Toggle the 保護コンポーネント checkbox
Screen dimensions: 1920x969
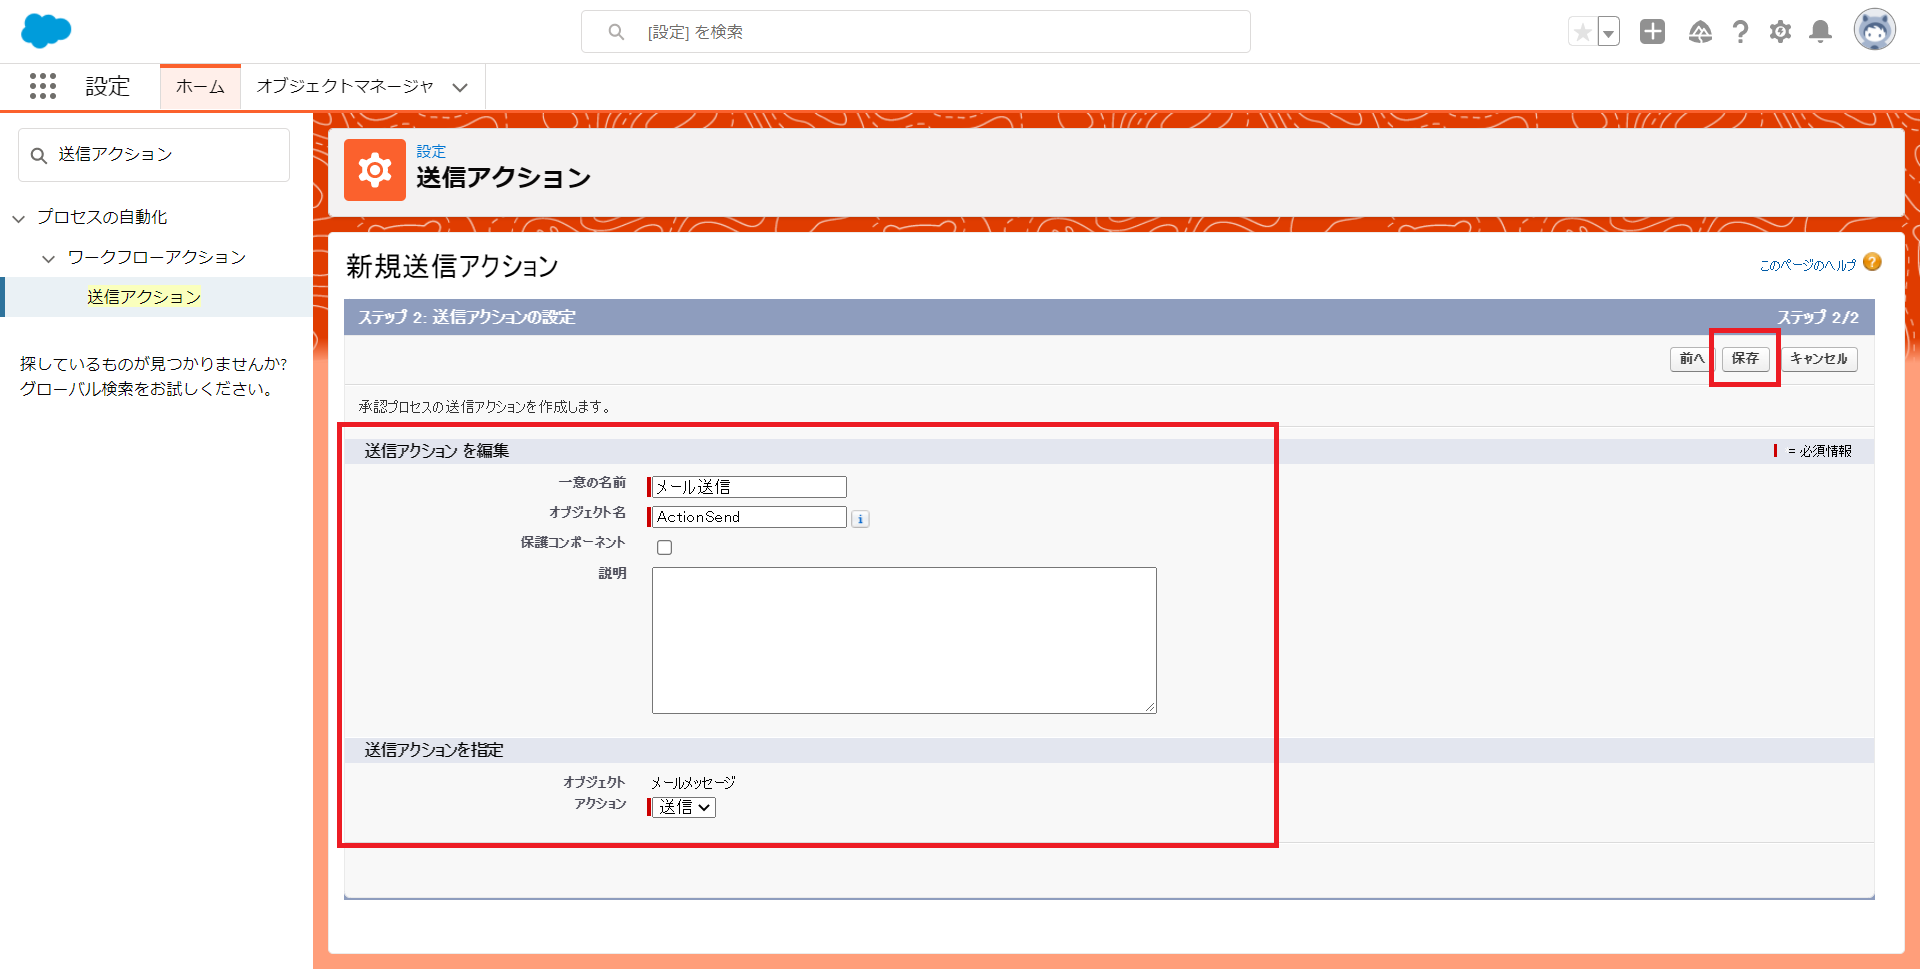pyautogui.click(x=664, y=547)
